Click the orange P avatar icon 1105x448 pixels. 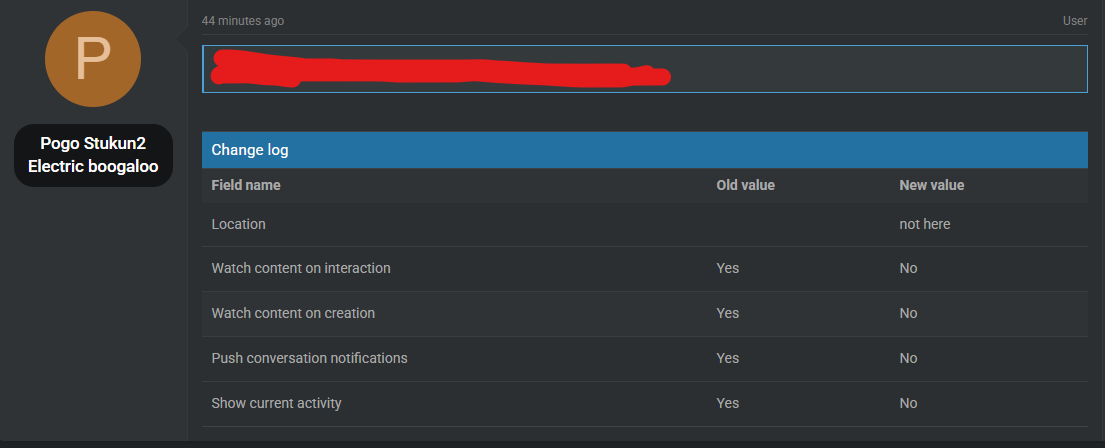click(x=93, y=59)
